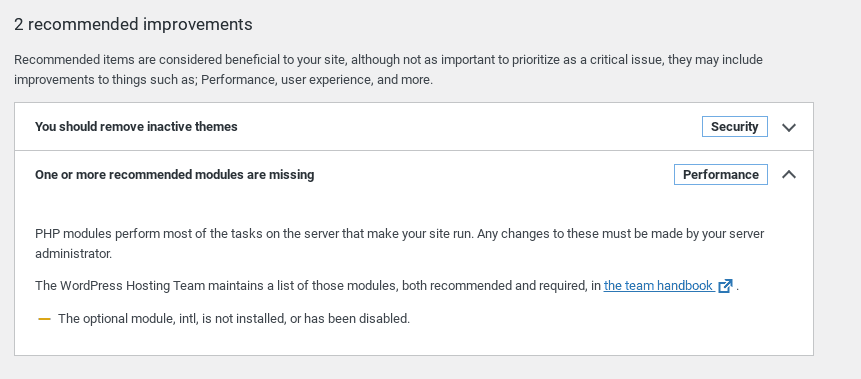The height and width of the screenshot is (379, 861).
Task: Click the 'One or more recommended modules are missing' title
Action: pos(175,175)
